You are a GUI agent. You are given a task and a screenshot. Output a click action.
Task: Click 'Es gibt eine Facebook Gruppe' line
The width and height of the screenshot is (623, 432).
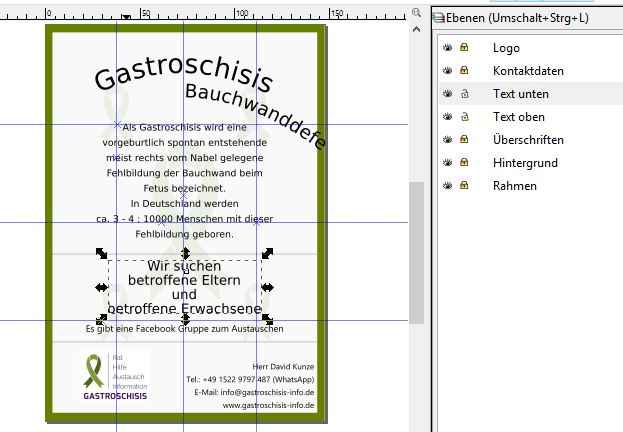pos(184,329)
